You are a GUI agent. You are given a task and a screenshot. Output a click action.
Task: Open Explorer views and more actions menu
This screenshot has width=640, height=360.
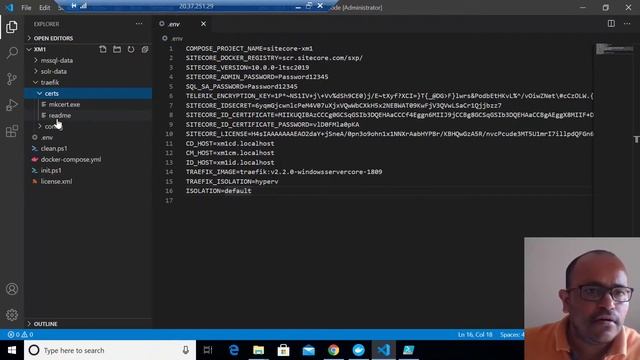pyautogui.click(x=139, y=24)
